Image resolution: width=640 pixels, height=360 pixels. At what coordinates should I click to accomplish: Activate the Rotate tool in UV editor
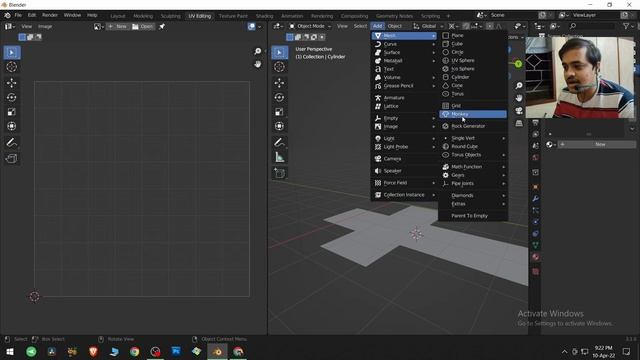(11, 98)
